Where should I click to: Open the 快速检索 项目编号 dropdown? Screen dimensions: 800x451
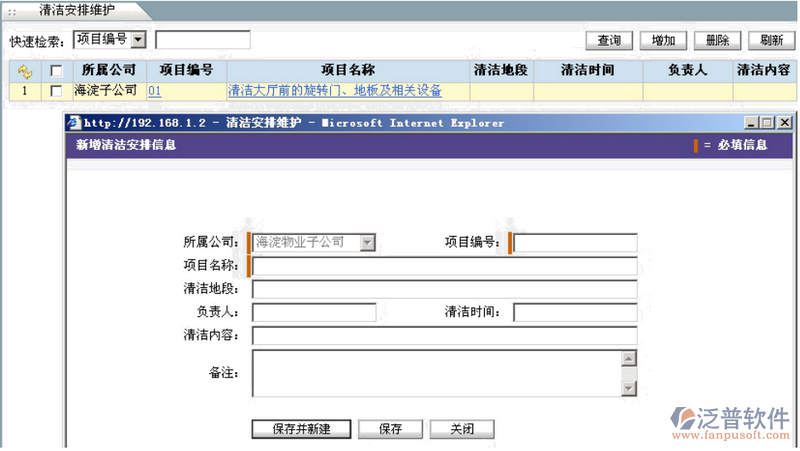(x=138, y=40)
